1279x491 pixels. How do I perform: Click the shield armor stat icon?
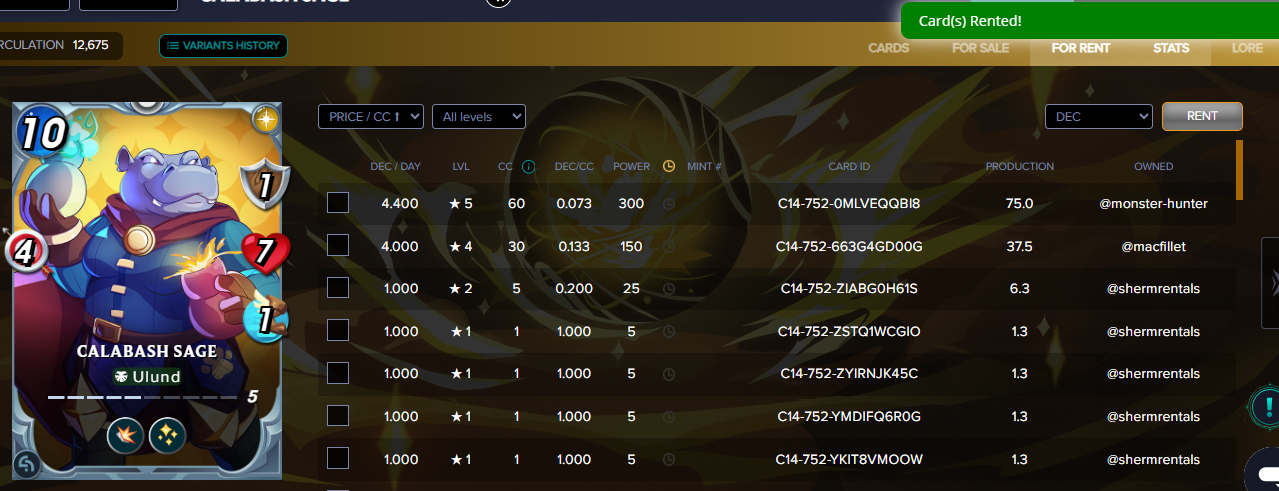point(266,186)
